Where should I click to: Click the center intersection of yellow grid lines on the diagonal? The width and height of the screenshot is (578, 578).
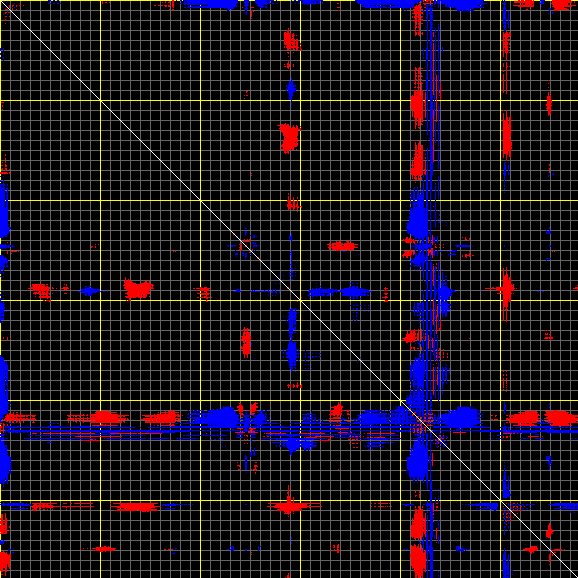pos(300,300)
